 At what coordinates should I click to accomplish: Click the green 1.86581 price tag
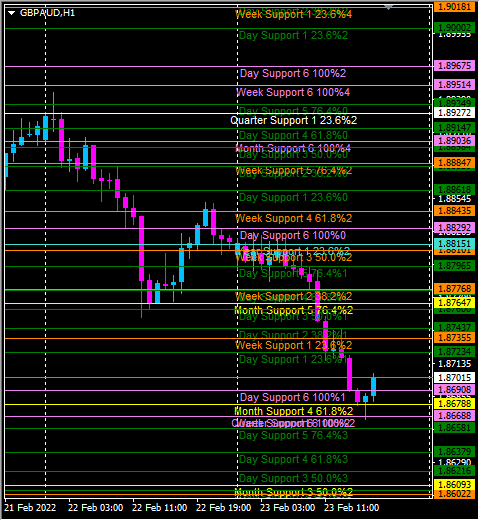click(x=454, y=428)
